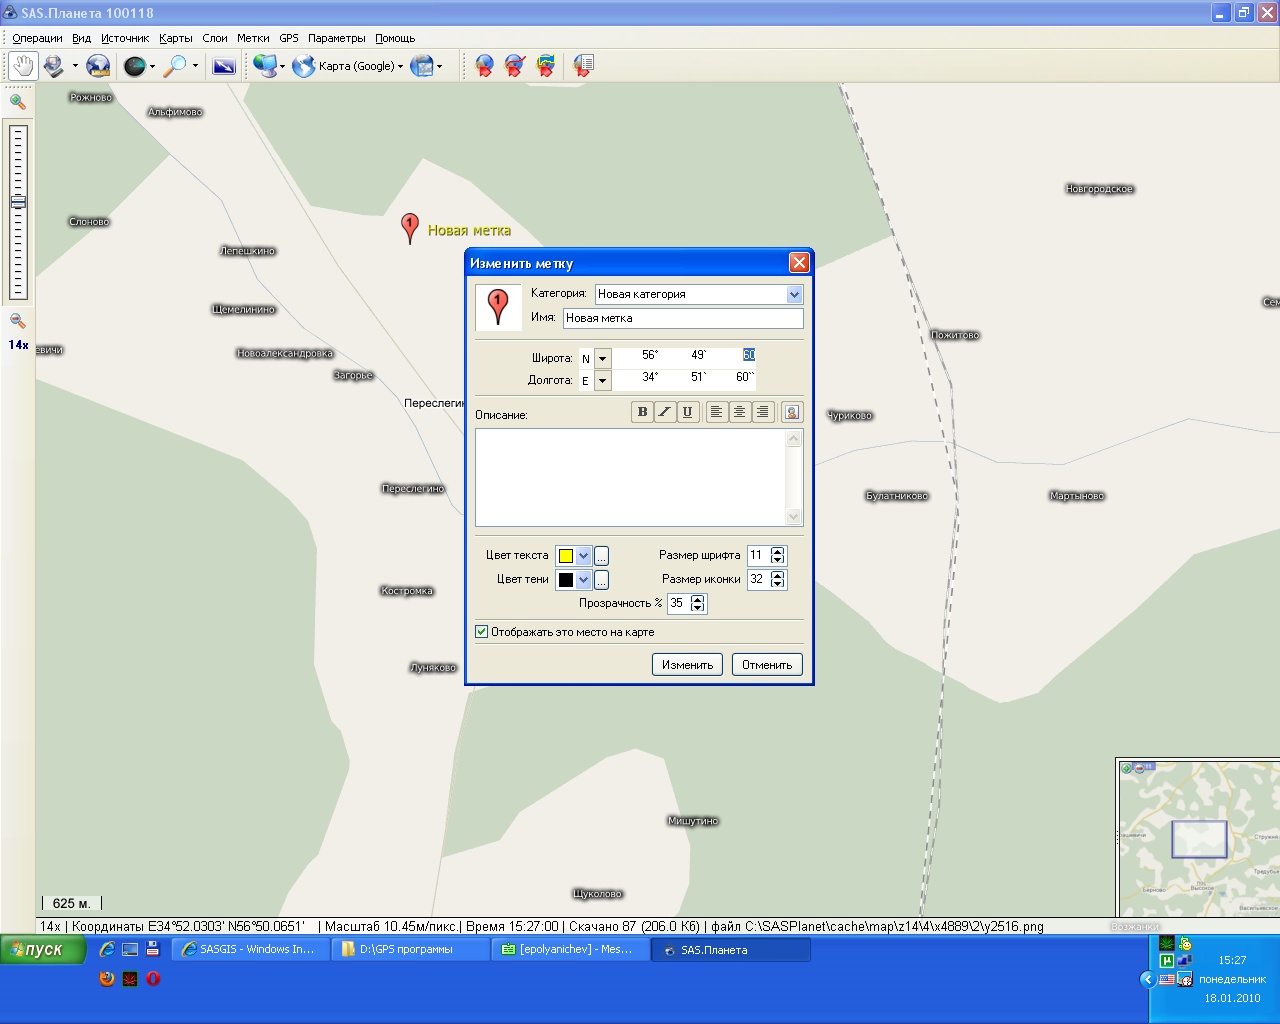Screen dimensions: 1280x1024
Task: Click the insert image button by description
Action: (x=791, y=412)
